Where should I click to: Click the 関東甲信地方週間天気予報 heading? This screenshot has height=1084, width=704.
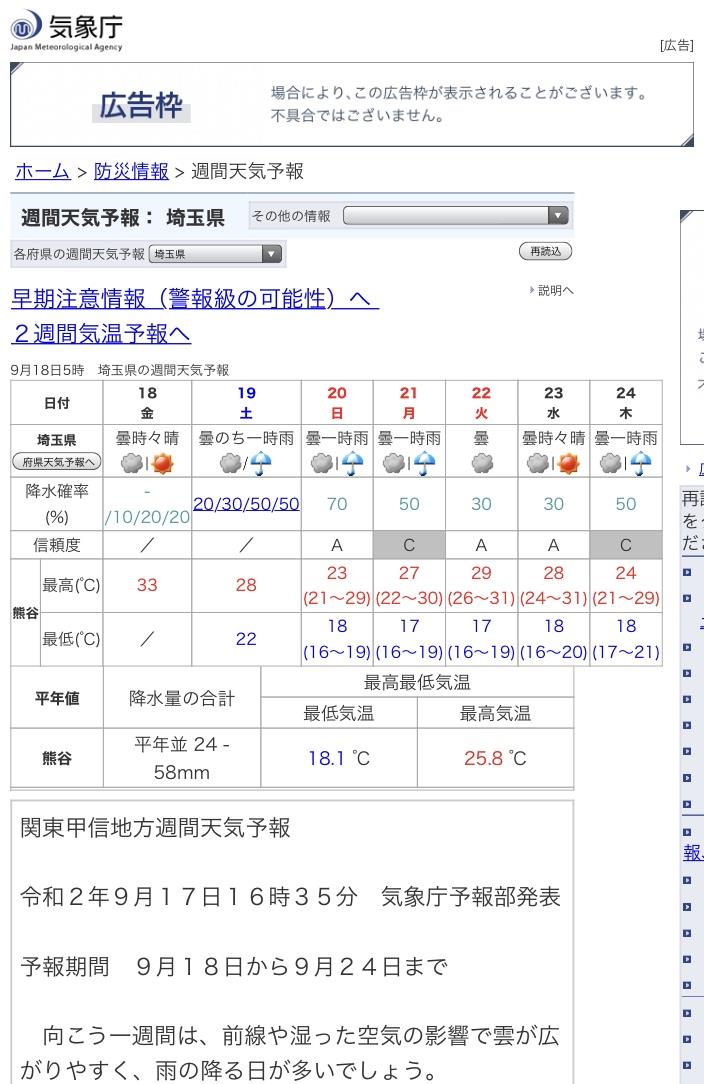tap(156, 828)
